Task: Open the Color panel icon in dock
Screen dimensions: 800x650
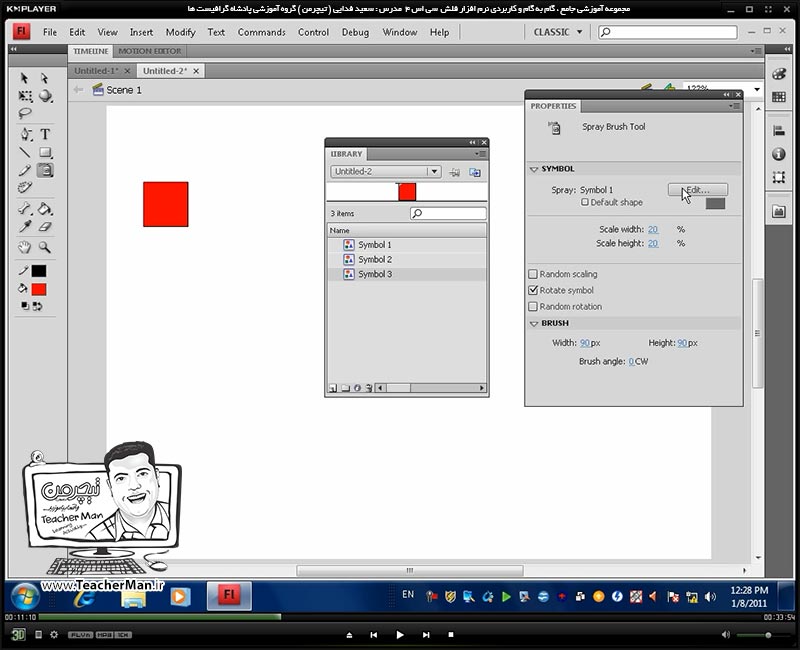Action: tap(779, 74)
